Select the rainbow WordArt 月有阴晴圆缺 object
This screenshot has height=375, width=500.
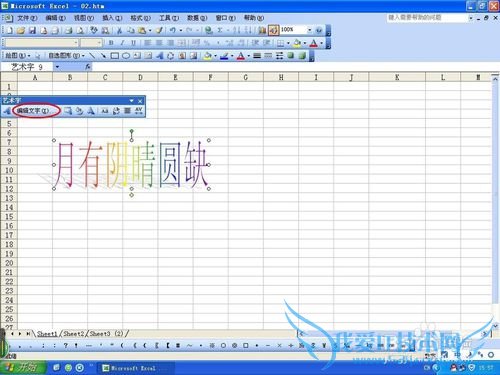click(131, 164)
